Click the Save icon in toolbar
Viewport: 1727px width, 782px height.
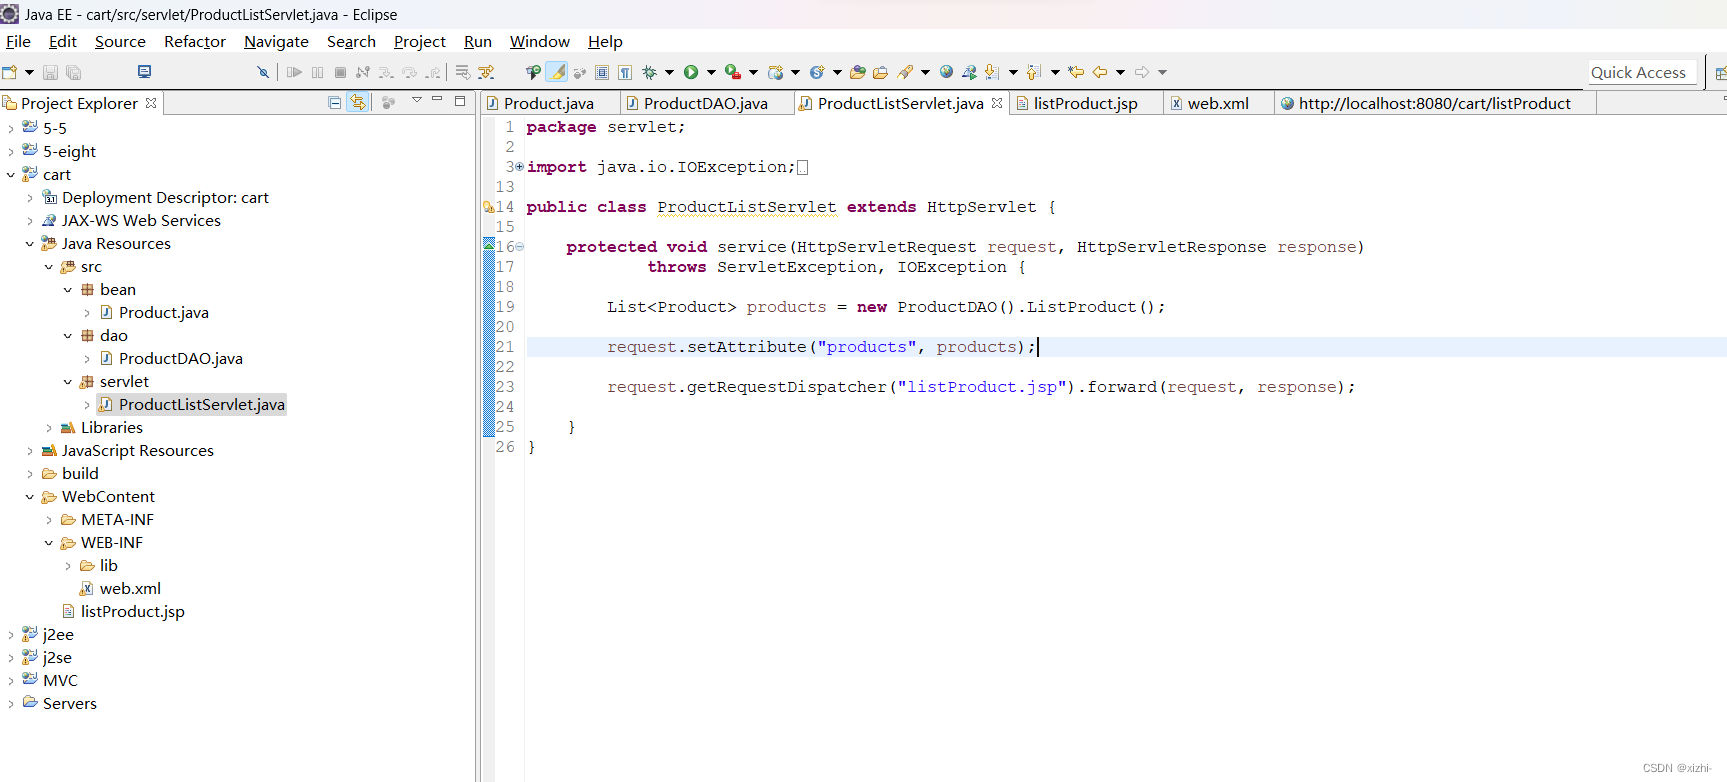[50, 72]
